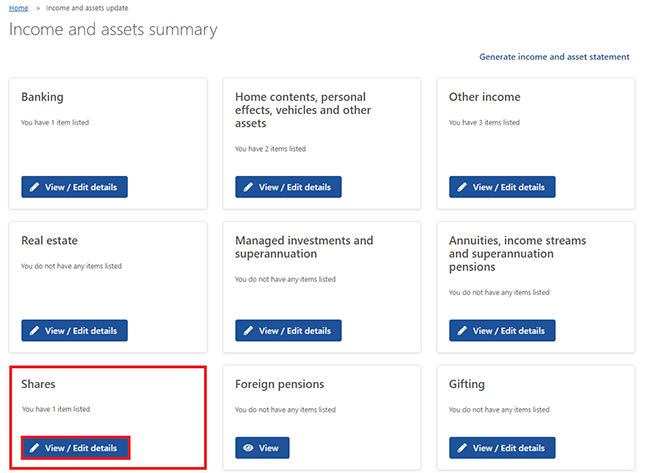The height and width of the screenshot is (473, 650).
Task: Click pencil icon in Gifting card
Action: 462,448
